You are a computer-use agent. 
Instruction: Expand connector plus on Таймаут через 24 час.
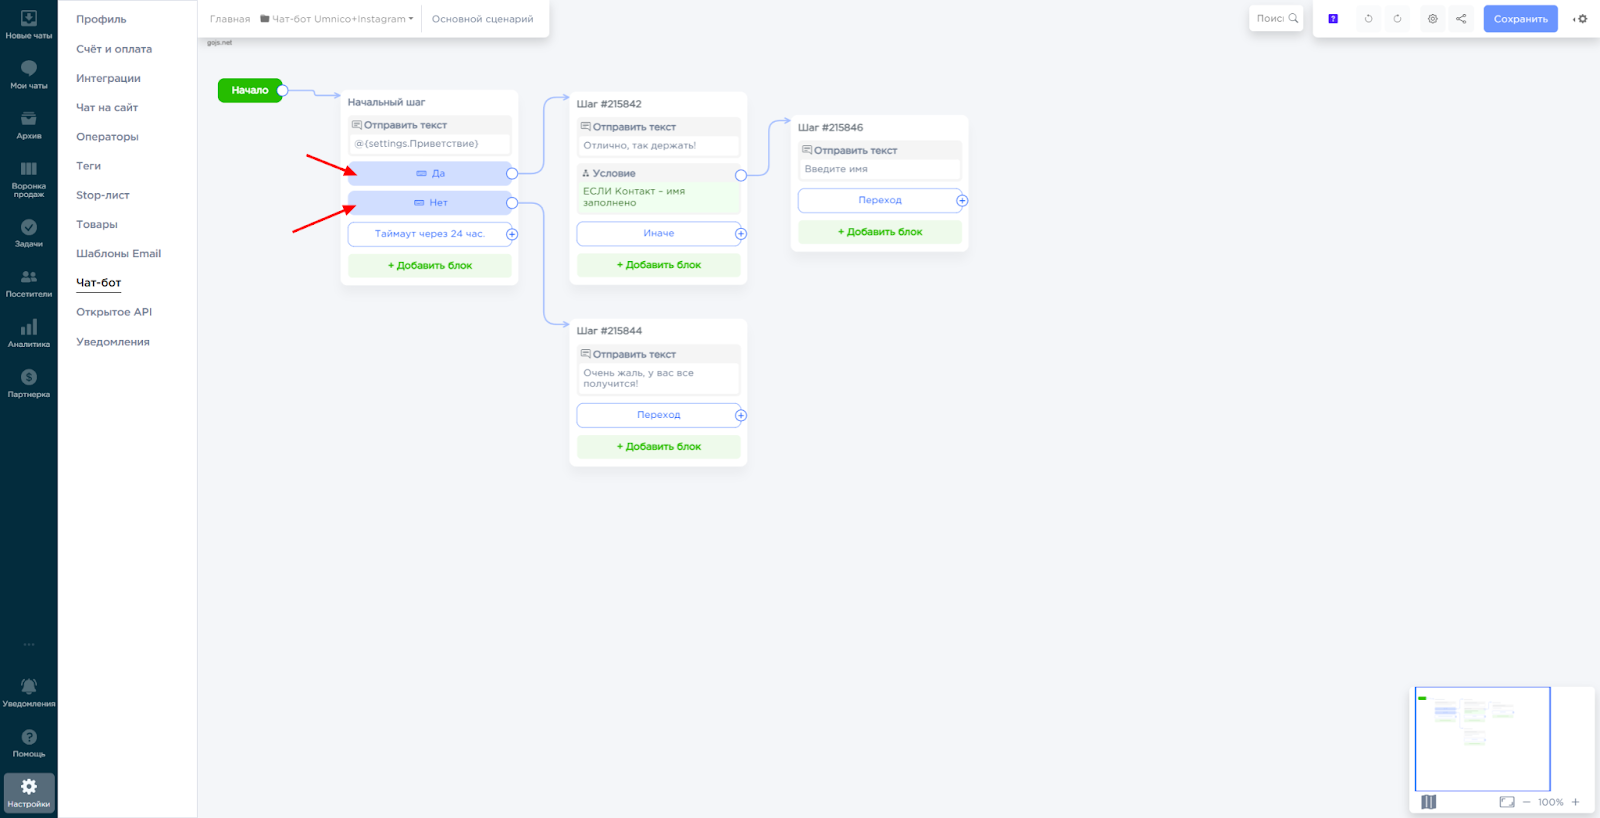tap(512, 234)
